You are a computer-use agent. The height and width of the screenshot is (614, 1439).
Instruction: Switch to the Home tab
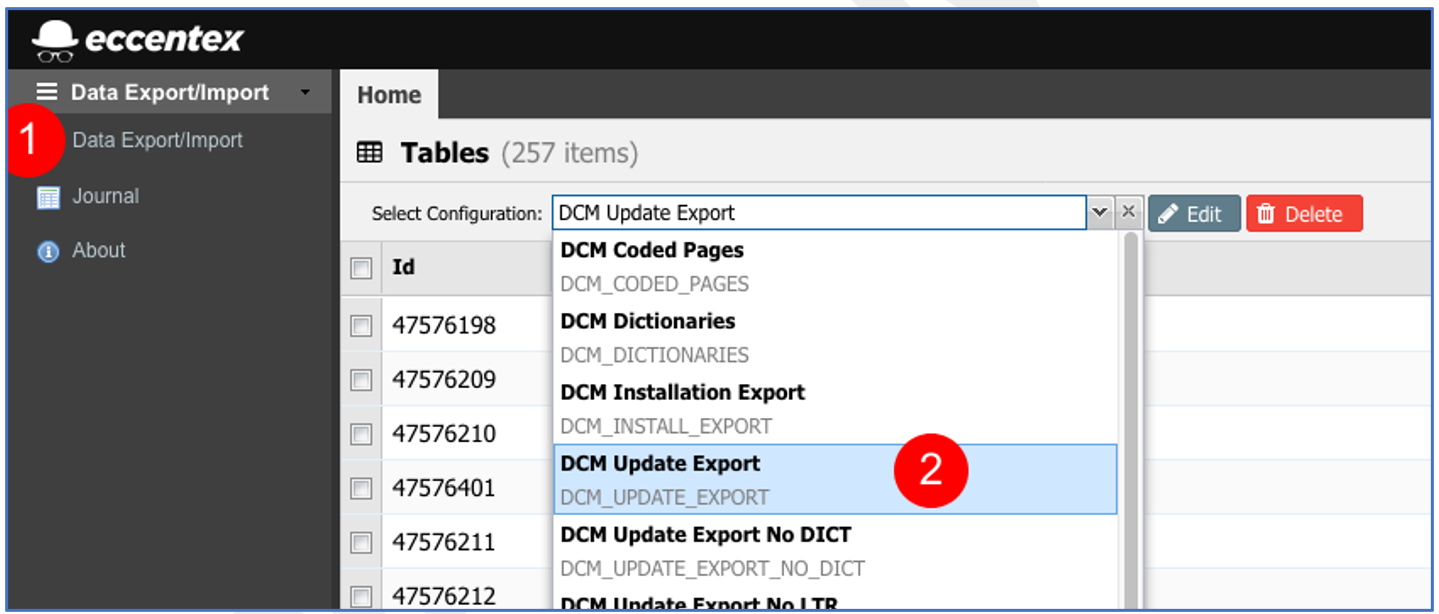[x=389, y=95]
